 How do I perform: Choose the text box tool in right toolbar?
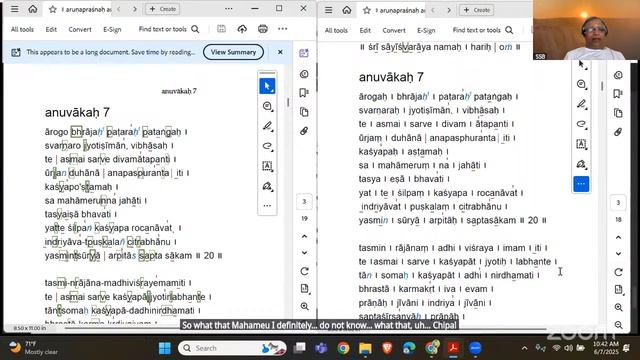point(581,144)
